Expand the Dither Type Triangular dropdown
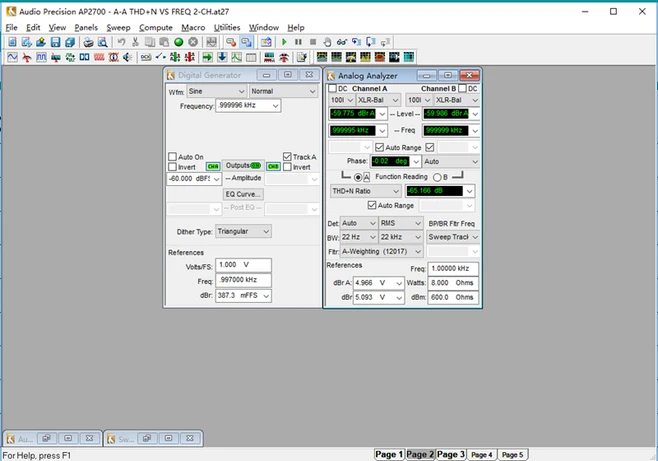 click(x=243, y=232)
